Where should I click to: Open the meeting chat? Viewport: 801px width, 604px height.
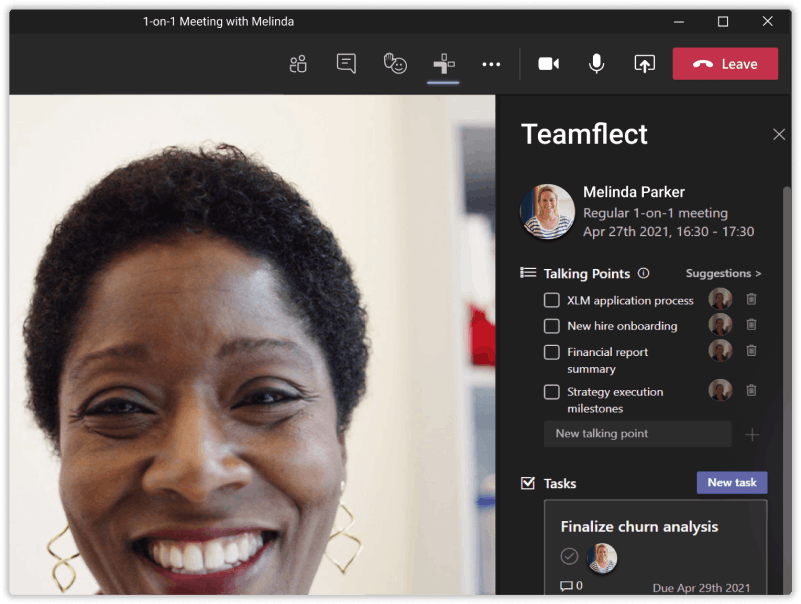(345, 63)
